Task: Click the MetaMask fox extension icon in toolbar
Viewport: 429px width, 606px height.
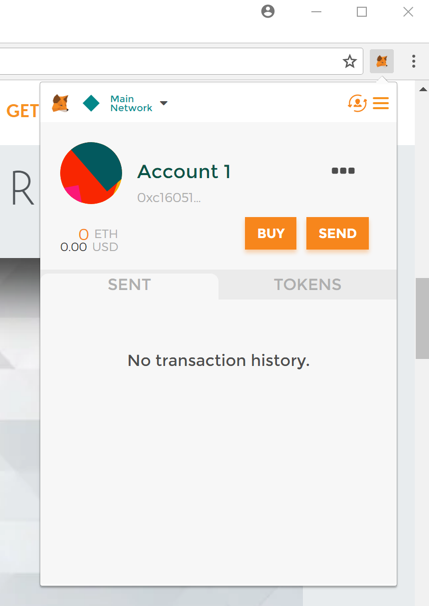Action: point(381,61)
